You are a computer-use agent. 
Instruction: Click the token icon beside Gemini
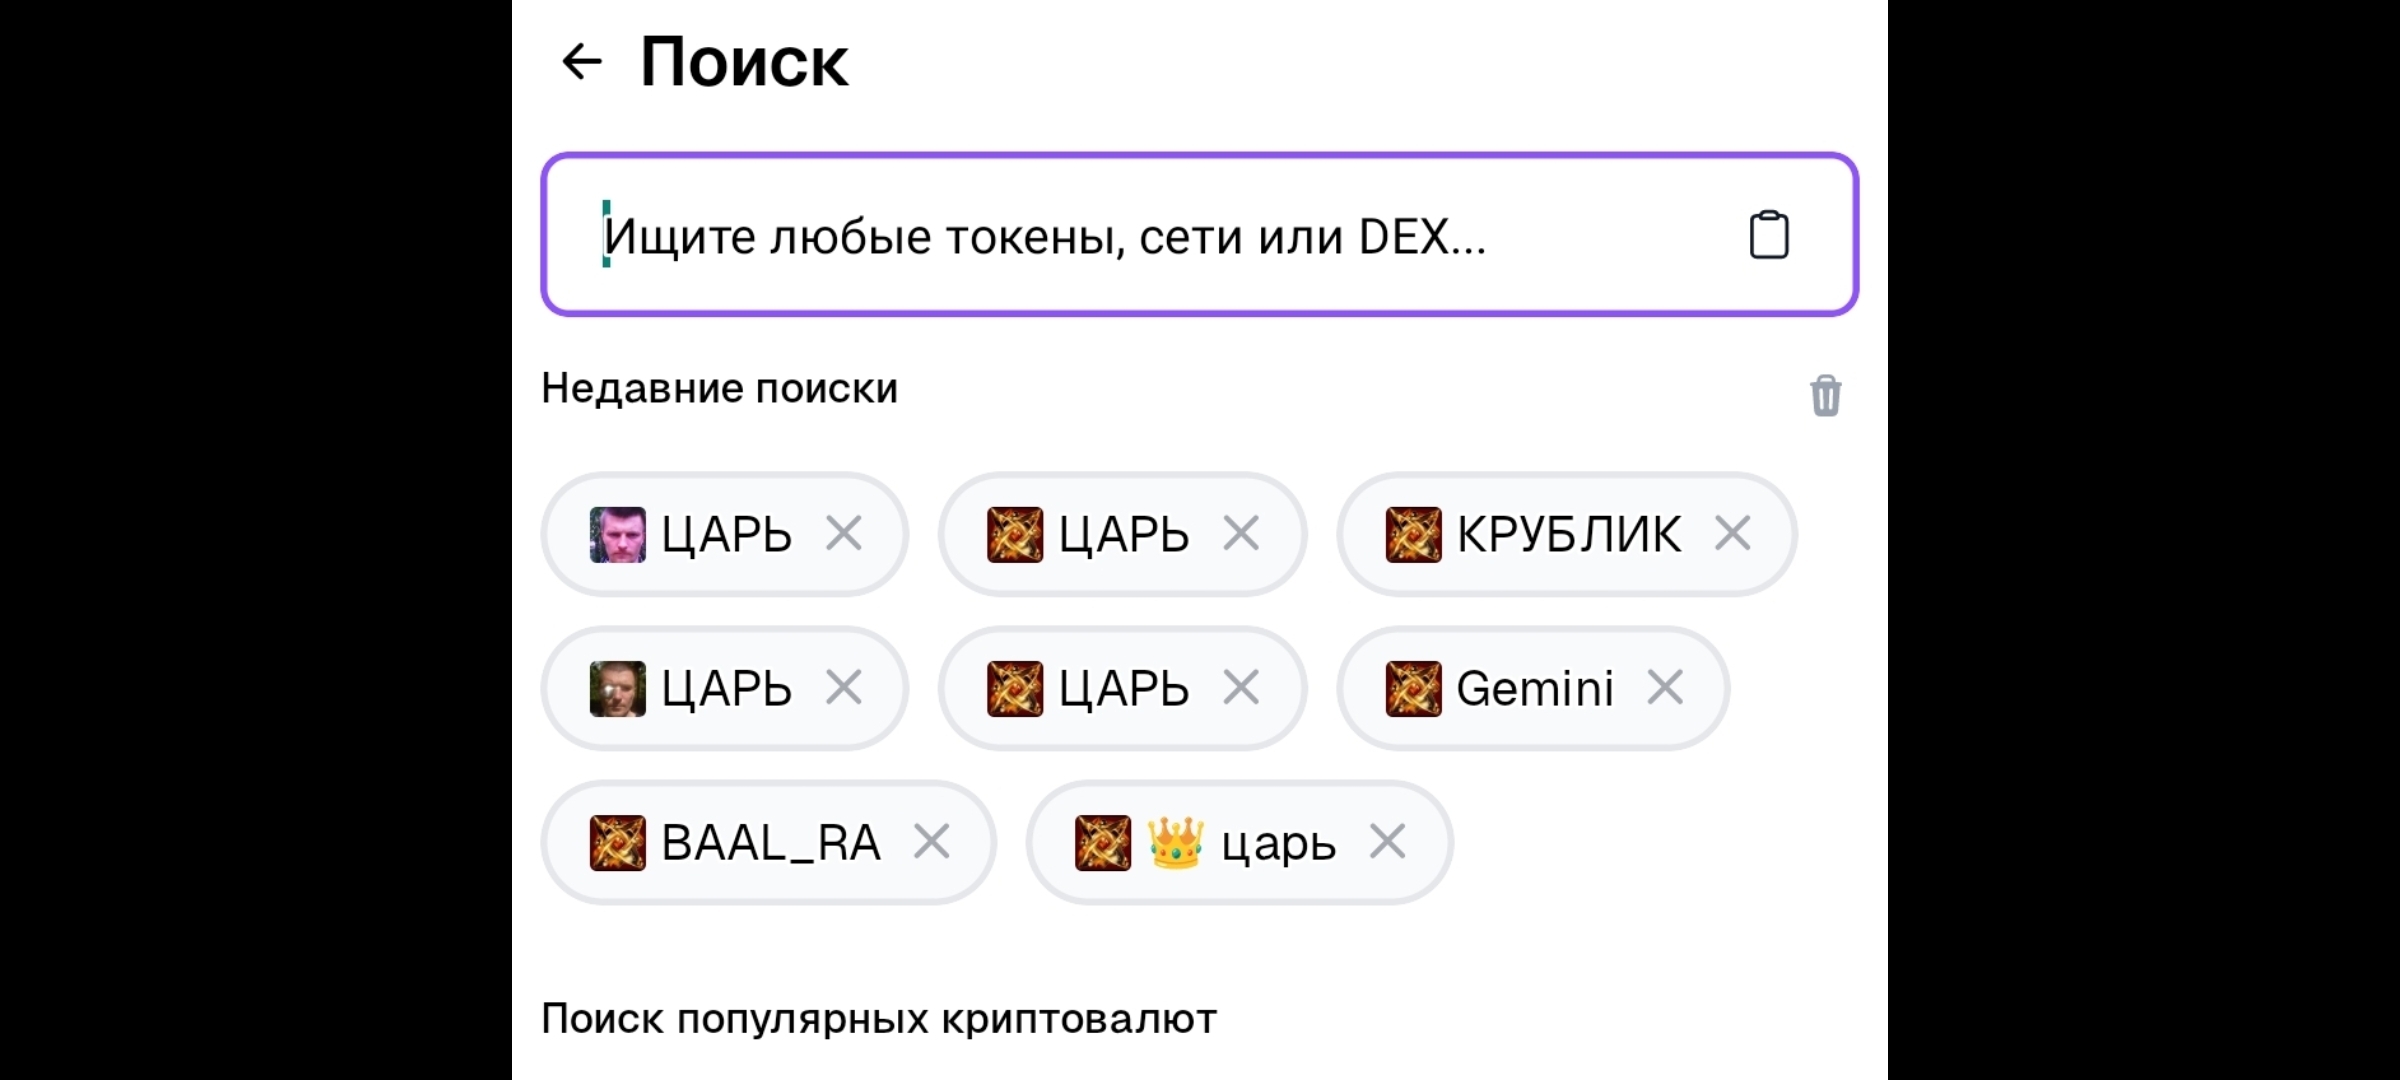[x=1413, y=688]
